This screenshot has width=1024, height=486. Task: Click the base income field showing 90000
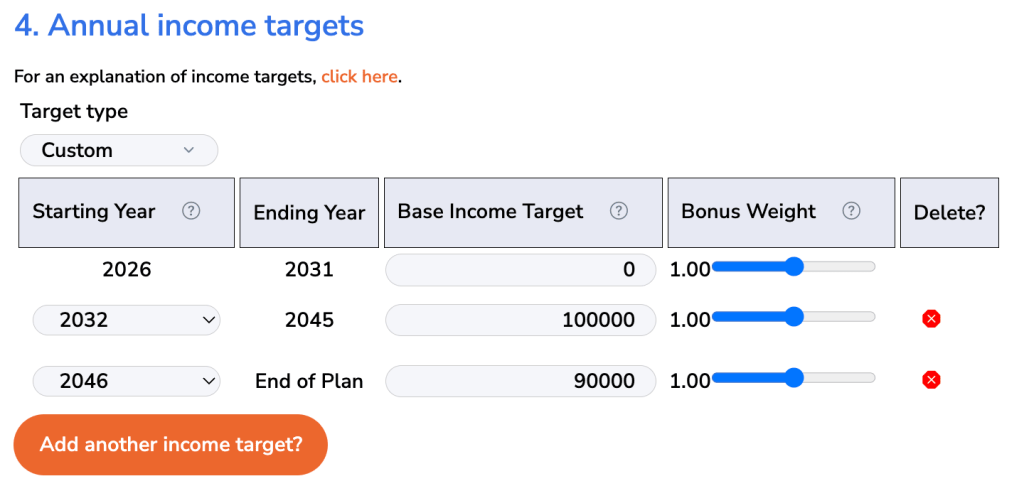pyautogui.click(x=520, y=381)
